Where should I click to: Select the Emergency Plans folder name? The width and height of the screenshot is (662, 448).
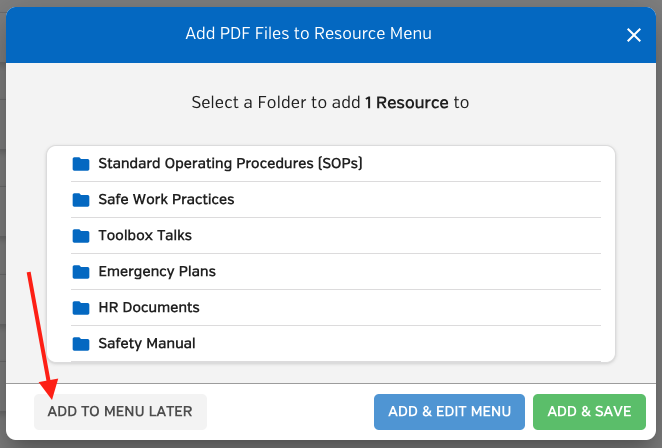(157, 272)
